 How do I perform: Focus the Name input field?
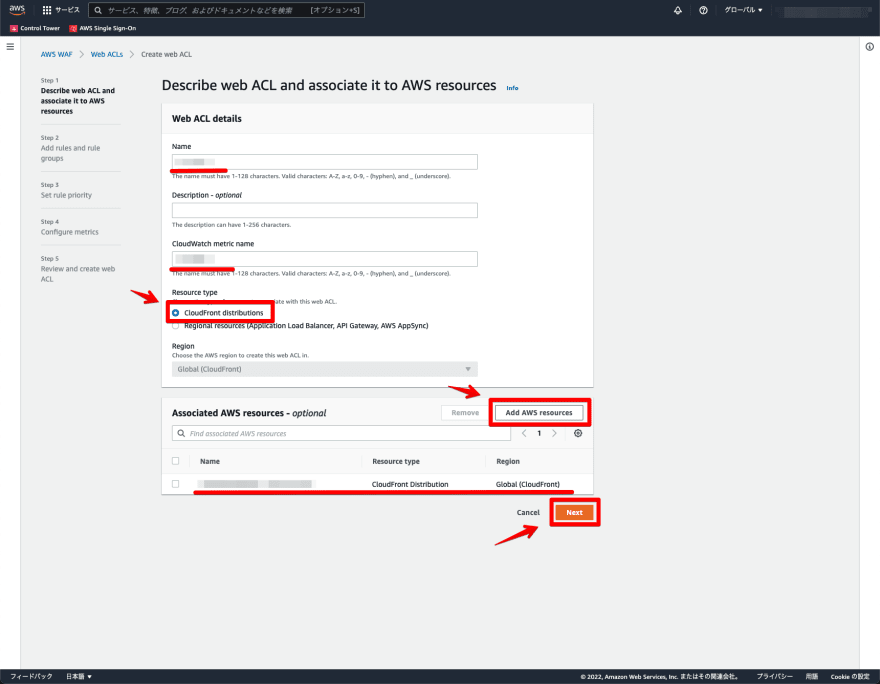click(324, 162)
